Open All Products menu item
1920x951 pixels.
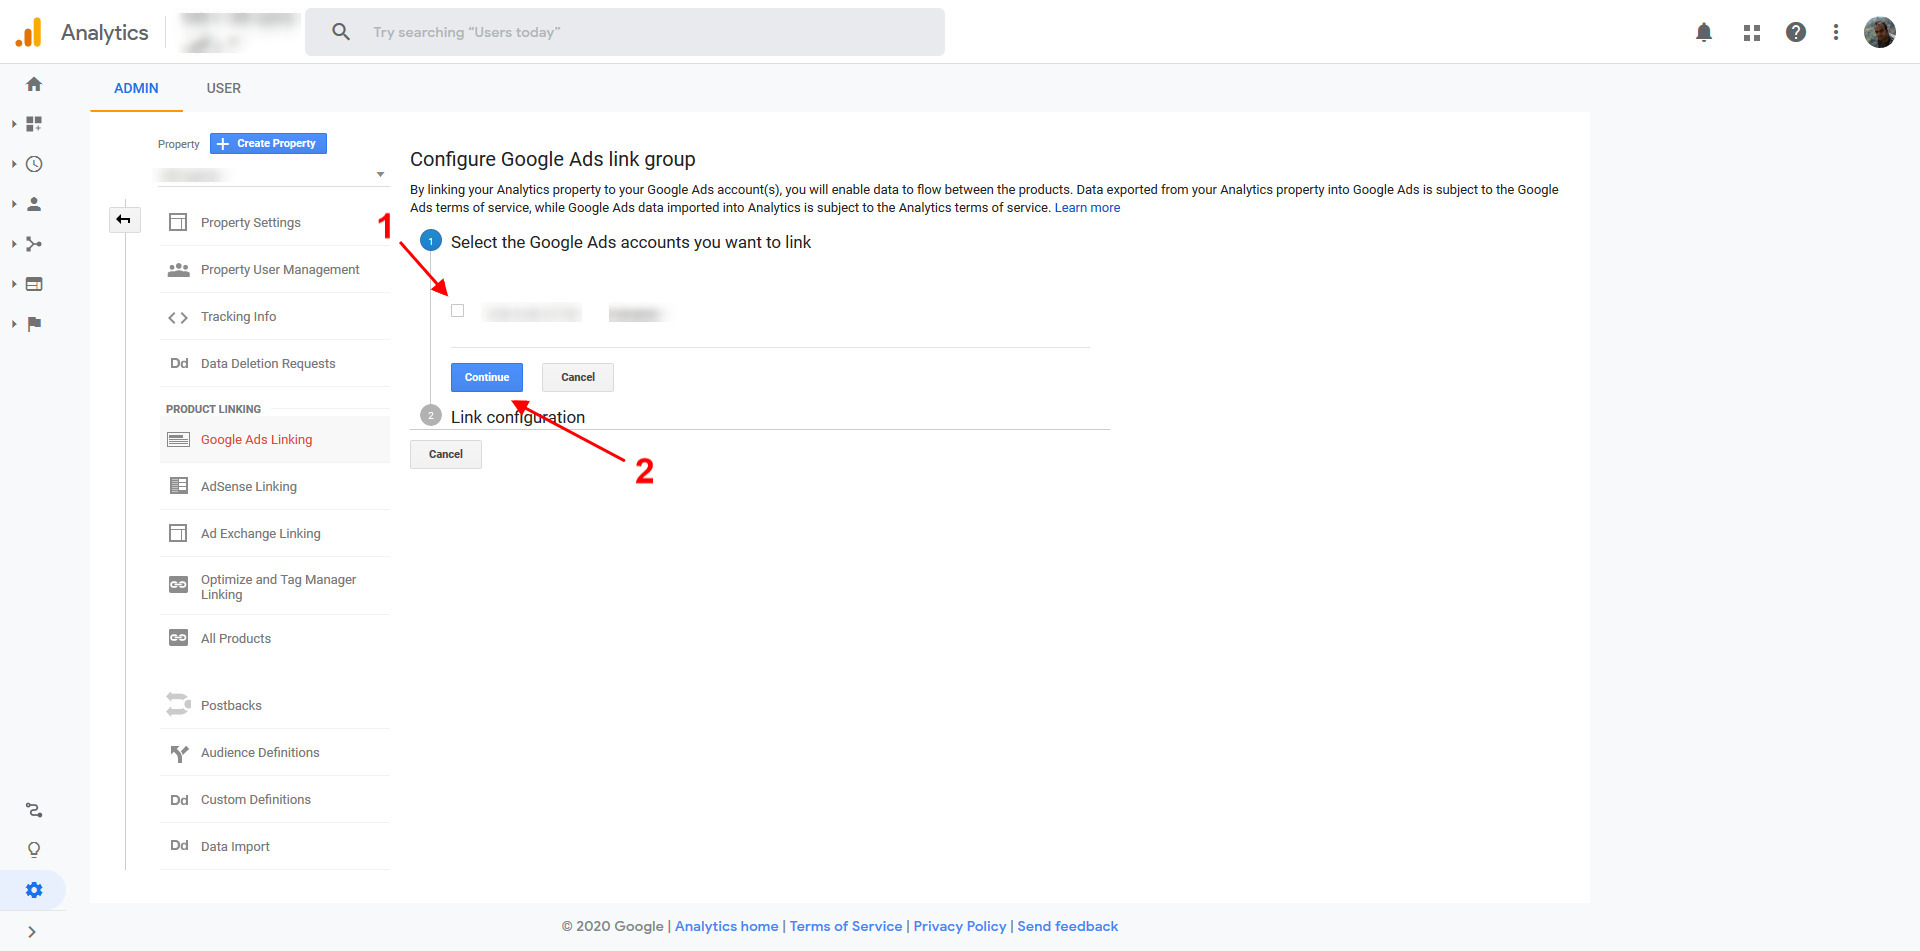275,638
